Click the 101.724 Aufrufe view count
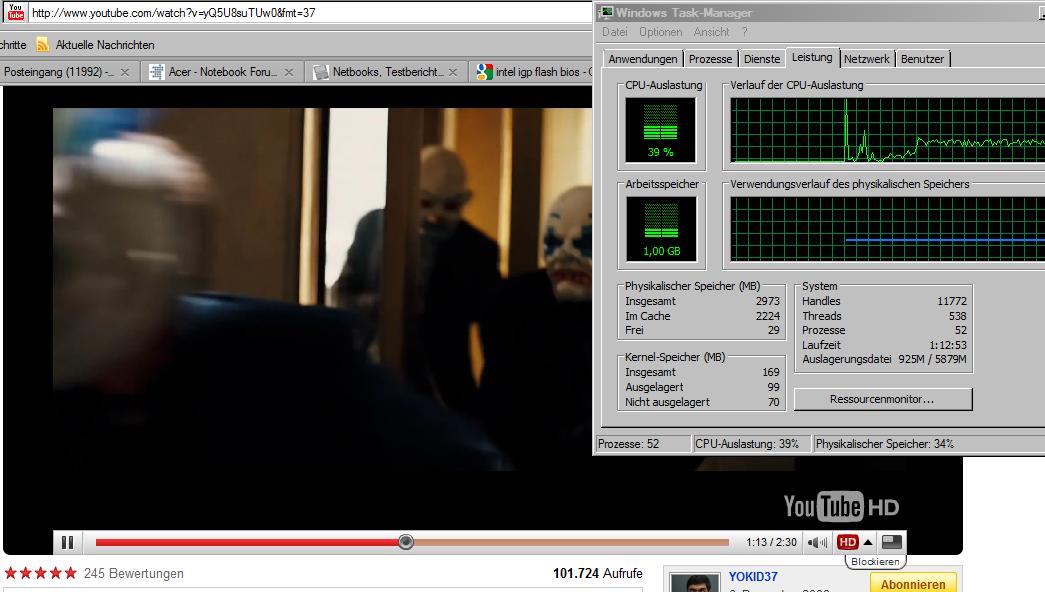This screenshot has width=1045, height=592. [x=598, y=573]
